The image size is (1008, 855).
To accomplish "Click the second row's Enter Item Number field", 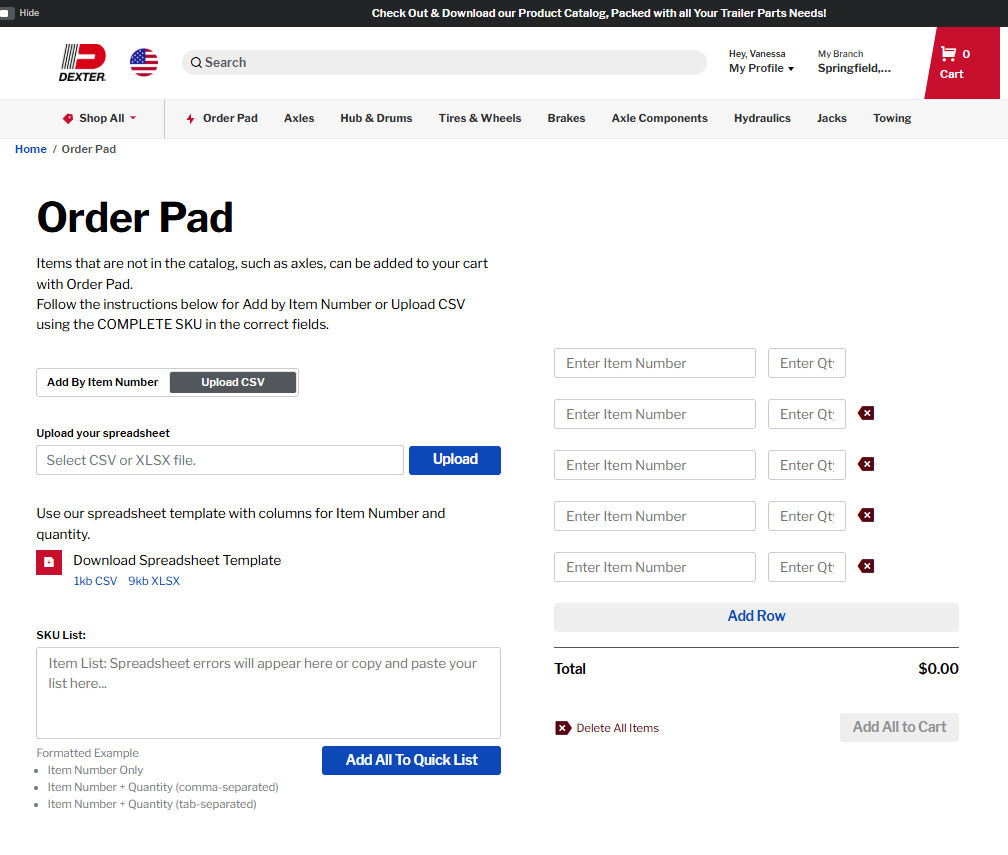I will [x=654, y=414].
